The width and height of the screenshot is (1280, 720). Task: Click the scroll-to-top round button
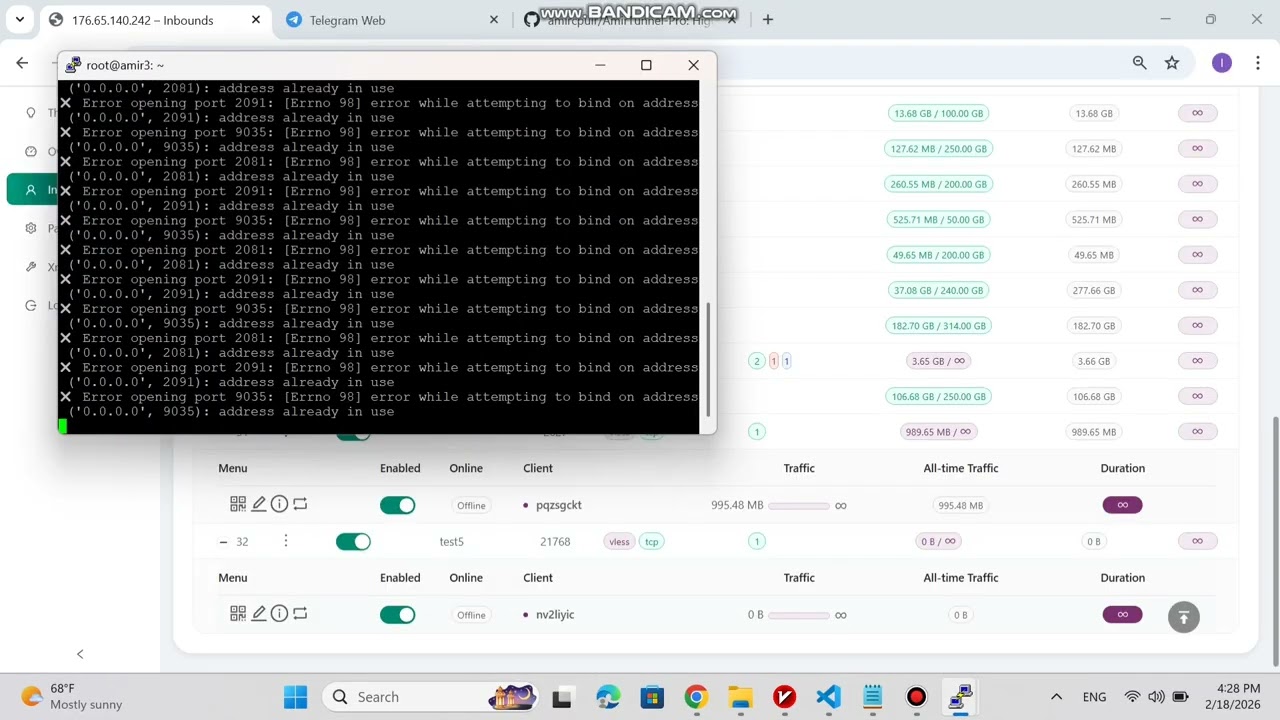(1184, 617)
